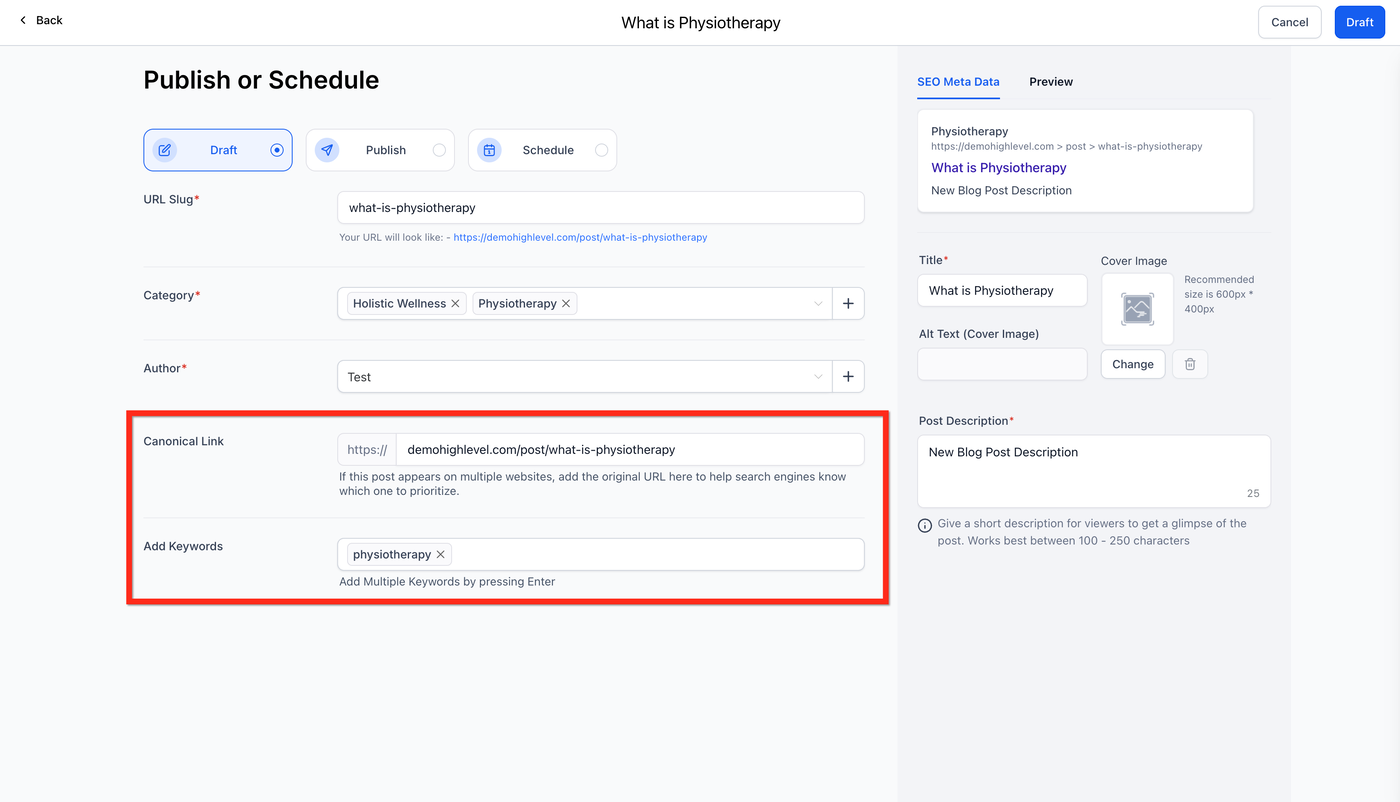Select the Publish radio option
Screen dimensions: 1400x802
tap(439, 150)
